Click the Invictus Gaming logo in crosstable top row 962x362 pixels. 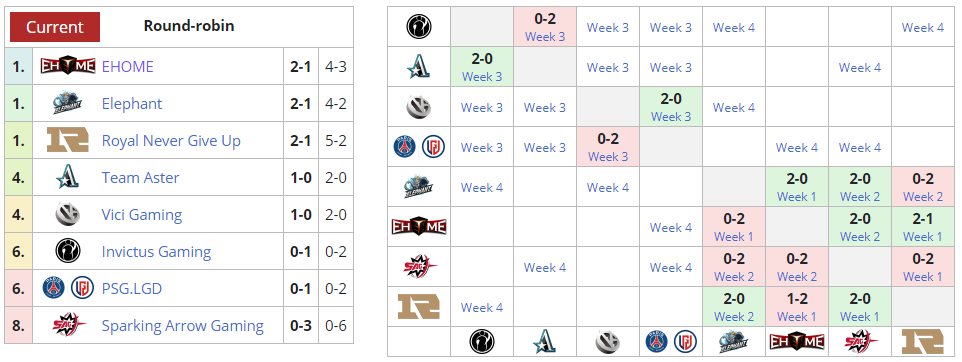pyautogui.click(x=419, y=27)
